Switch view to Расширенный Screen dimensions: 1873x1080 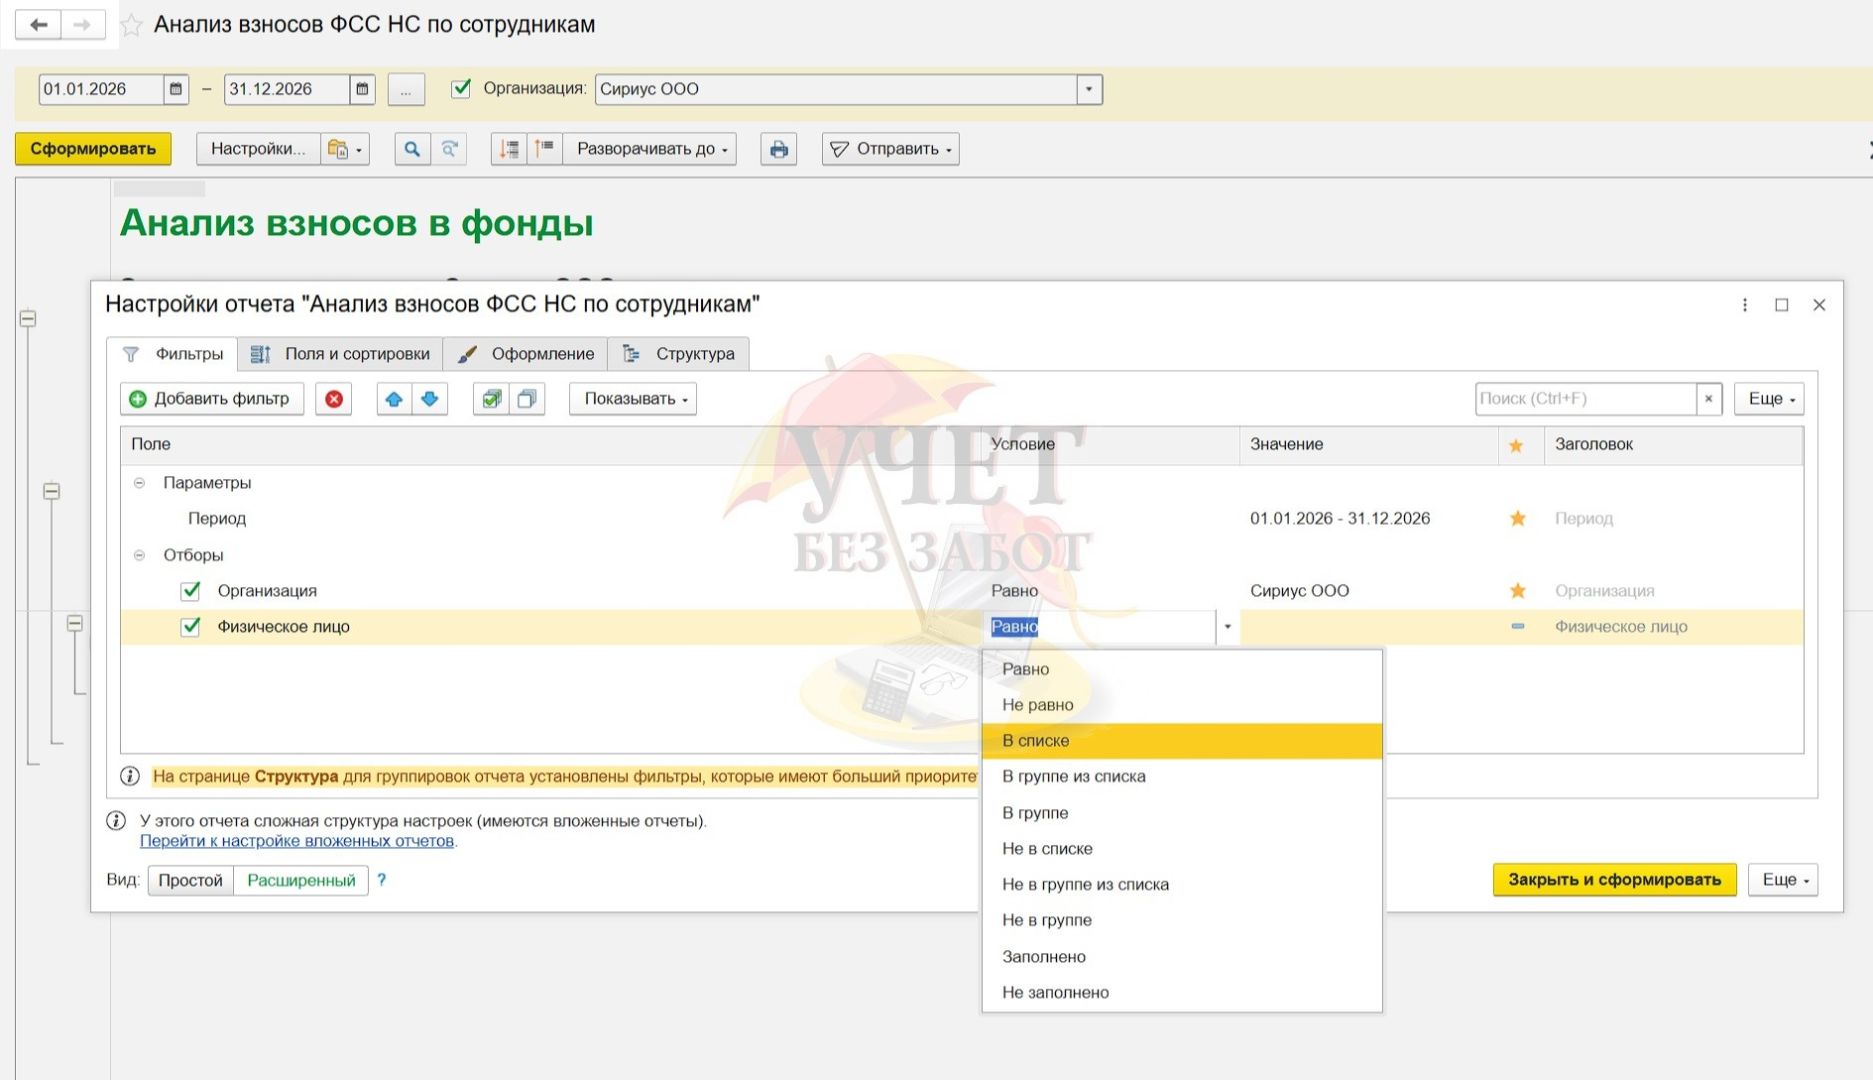coord(301,880)
